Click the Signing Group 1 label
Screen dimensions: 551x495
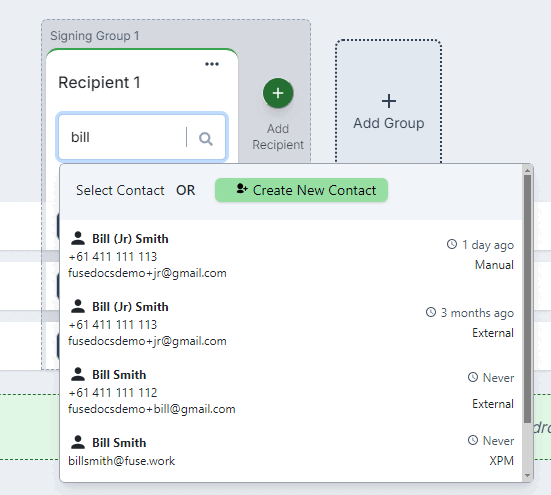pyautogui.click(x=95, y=36)
